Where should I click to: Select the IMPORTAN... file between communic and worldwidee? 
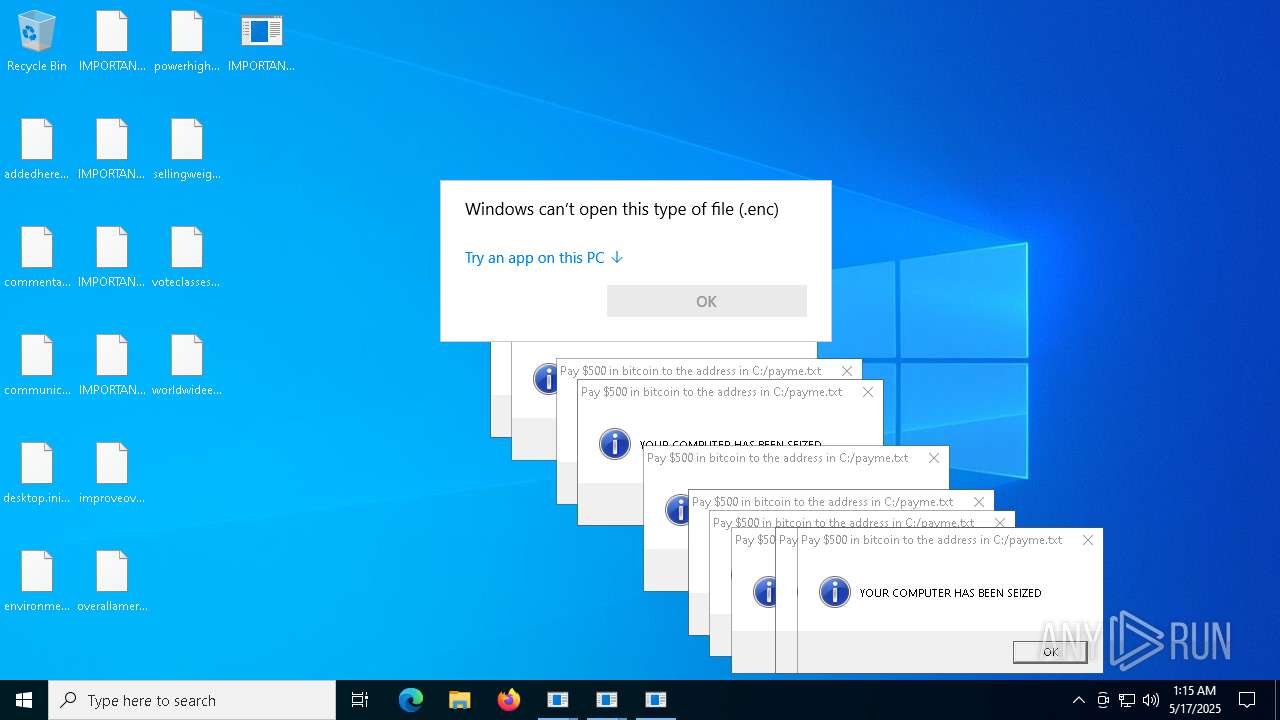(112, 366)
